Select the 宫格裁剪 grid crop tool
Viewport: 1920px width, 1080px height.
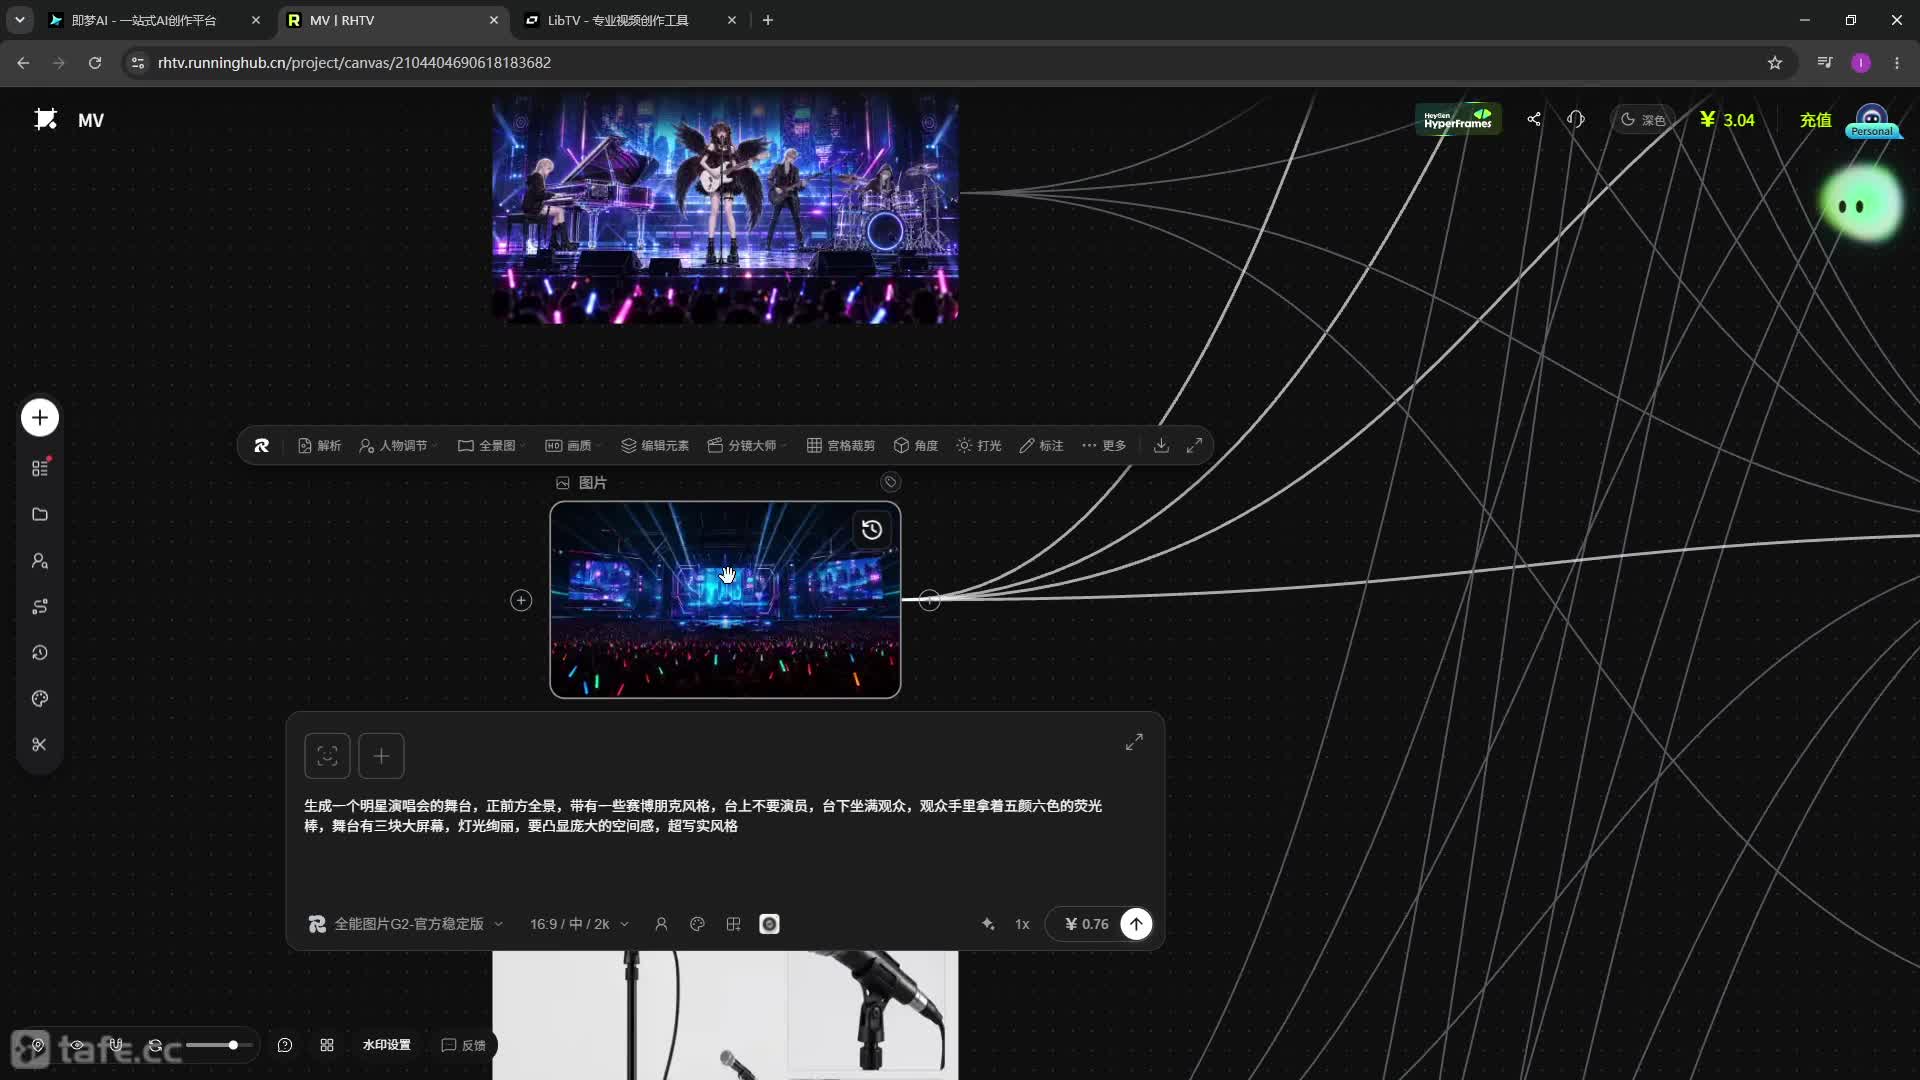tap(841, 446)
